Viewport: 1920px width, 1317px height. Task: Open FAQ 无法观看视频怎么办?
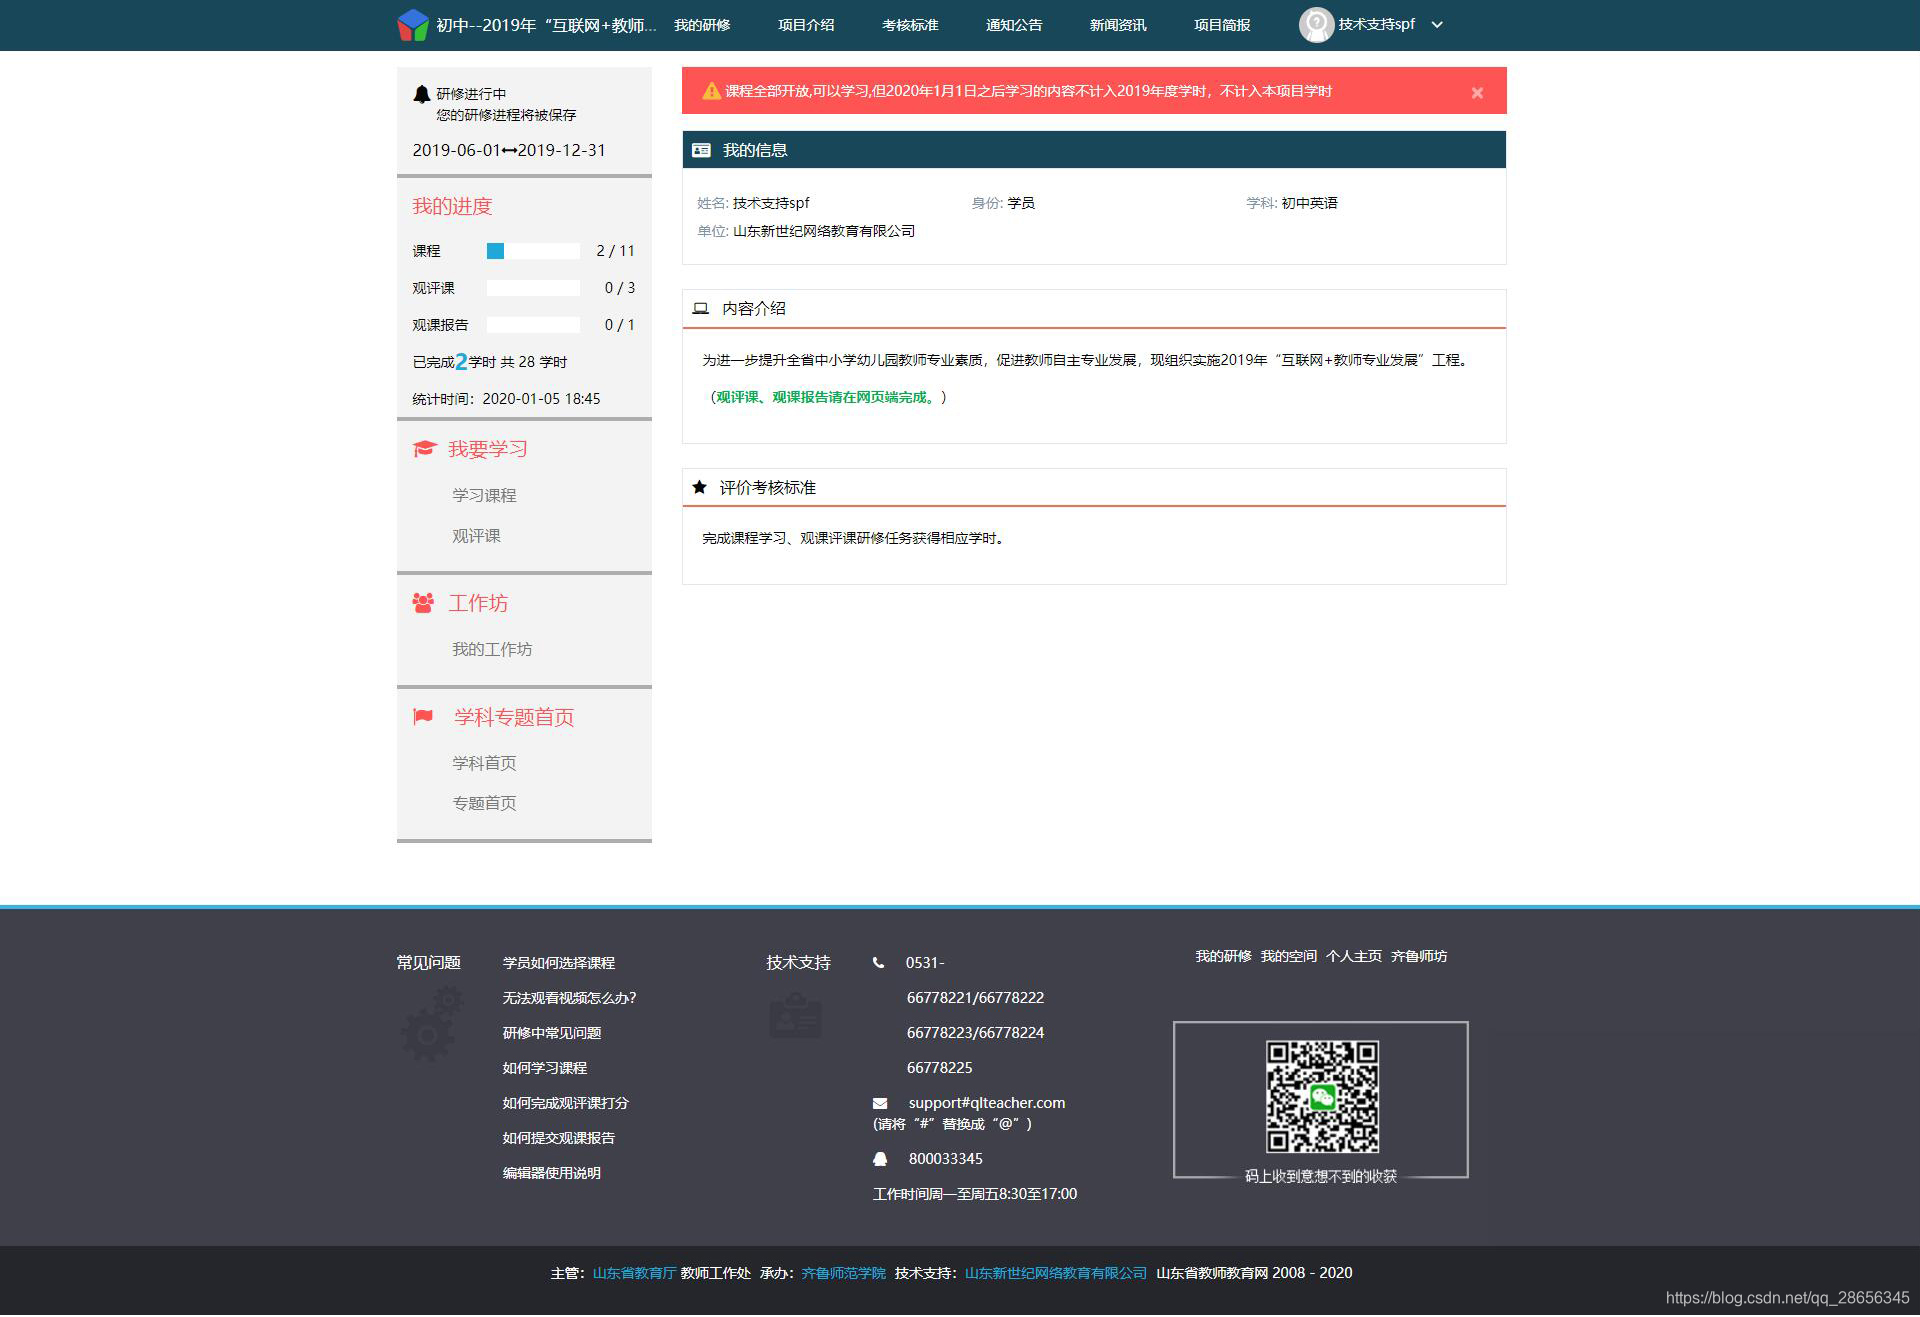[568, 998]
